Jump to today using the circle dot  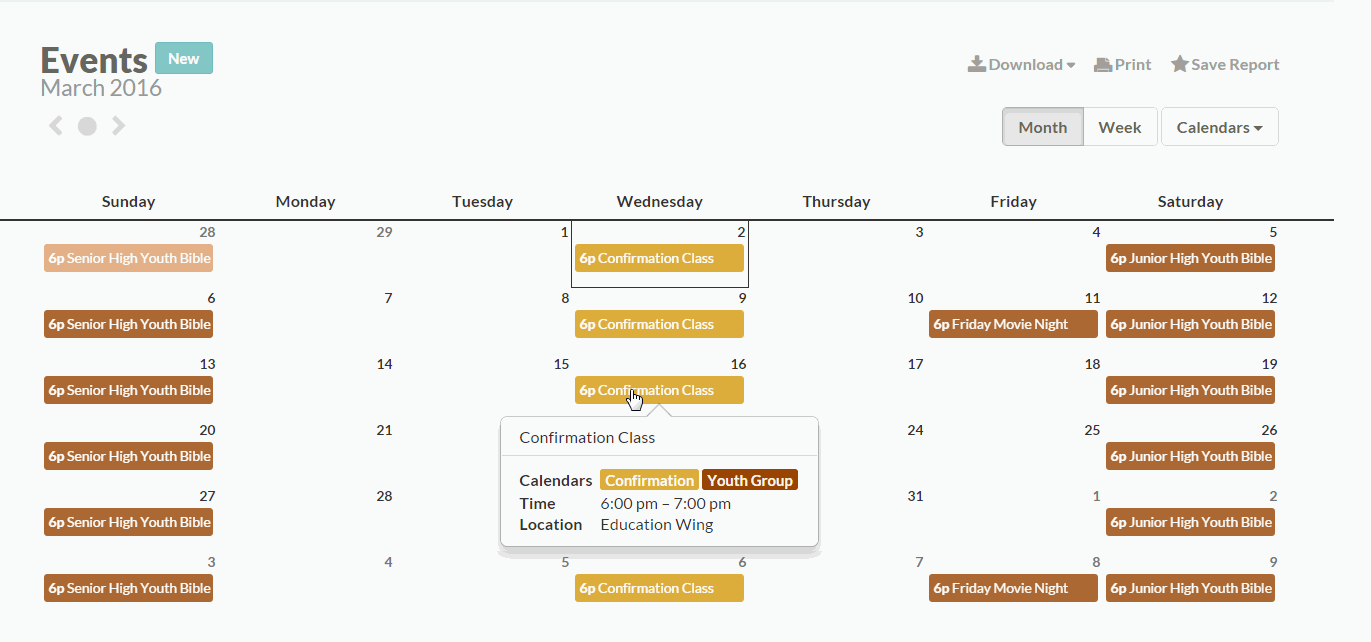point(87,125)
